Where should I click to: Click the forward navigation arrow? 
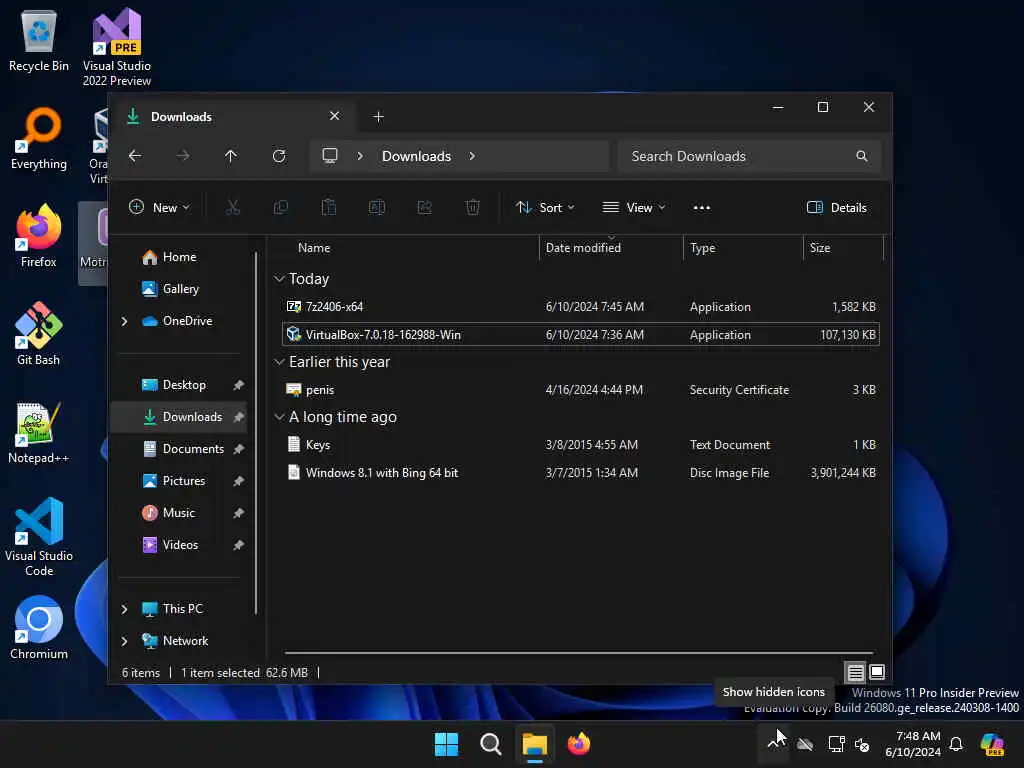pyautogui.click(x=183, y=156)
